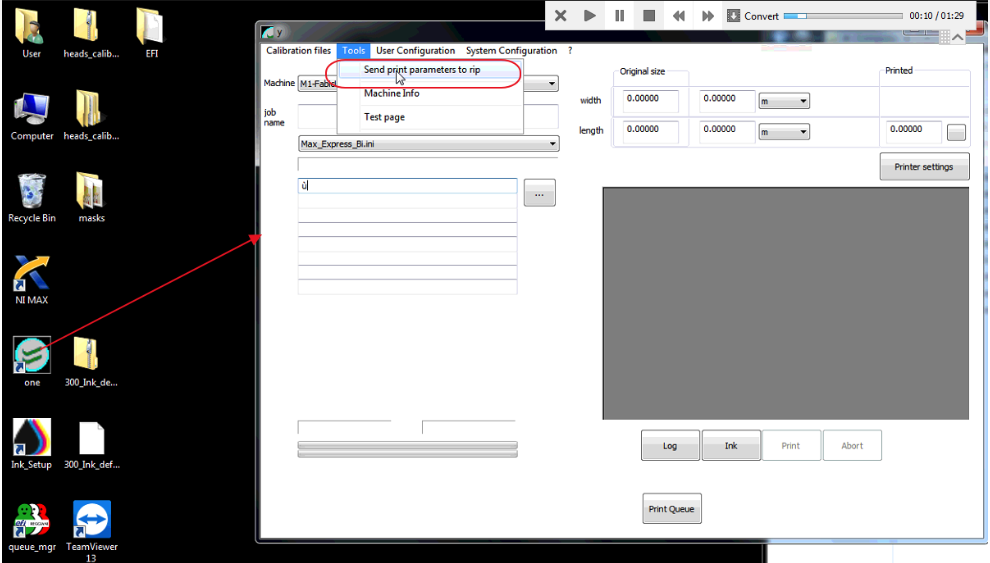
Task: Launch the queue_mgr shortcut
Action: tap(31, 520)
